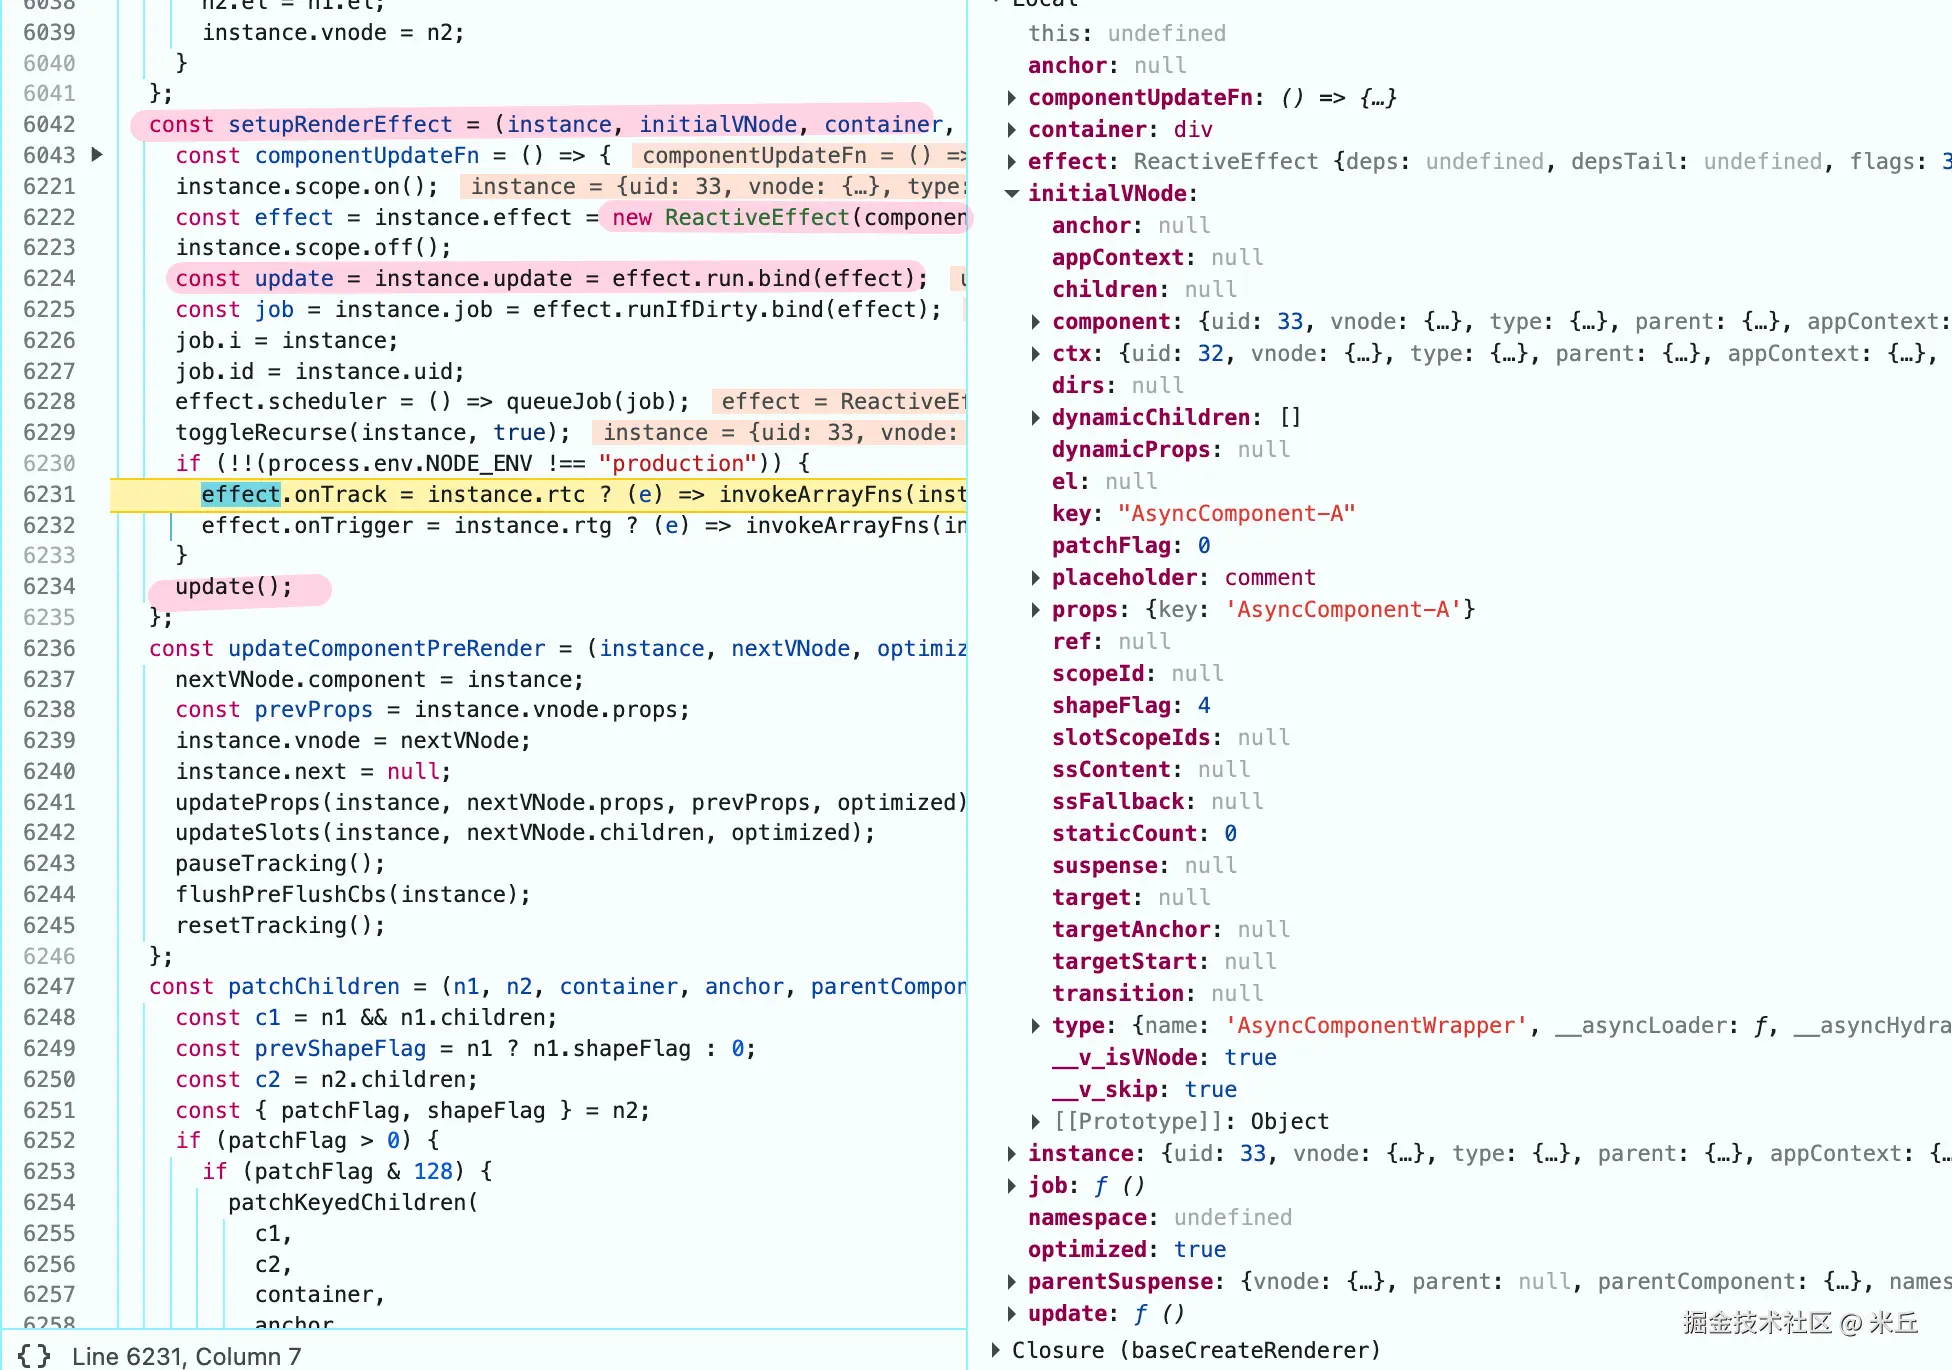1952x1370 pixels.
Task: Expand the [[Prototype]]: Object entry
Action: click(x=1036, y=1122)
